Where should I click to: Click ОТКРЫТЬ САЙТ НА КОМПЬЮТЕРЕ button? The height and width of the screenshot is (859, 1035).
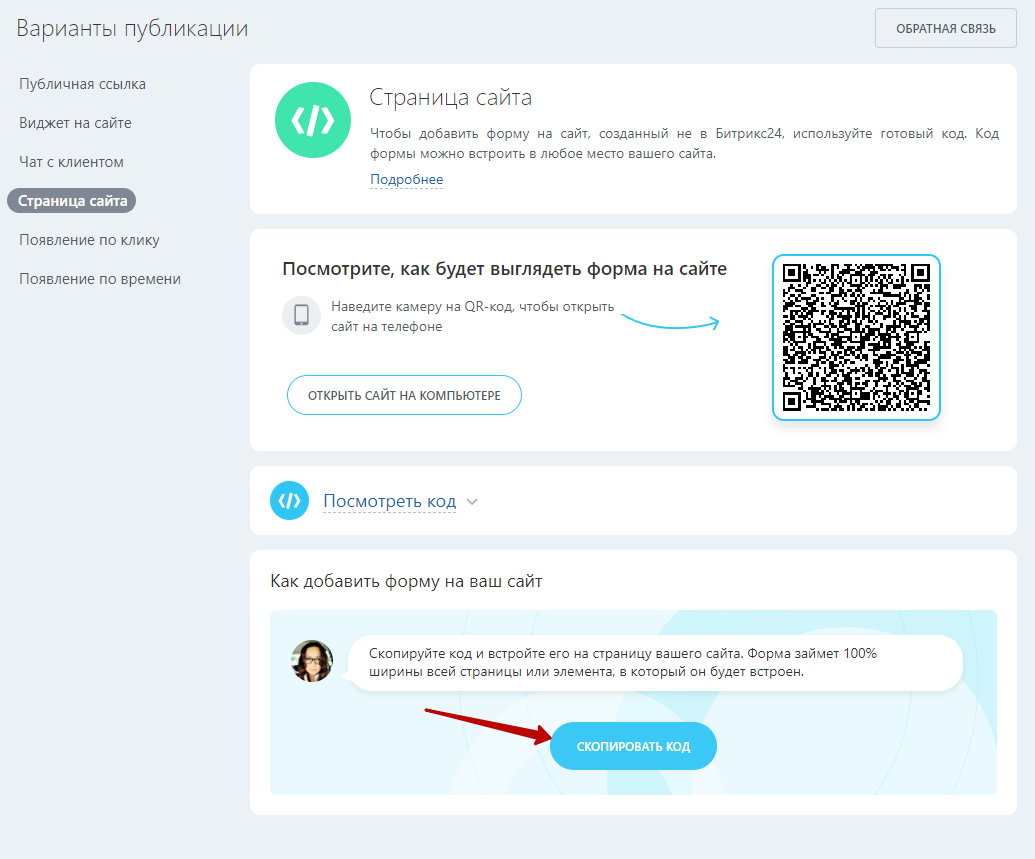click(x=404, y=395)
